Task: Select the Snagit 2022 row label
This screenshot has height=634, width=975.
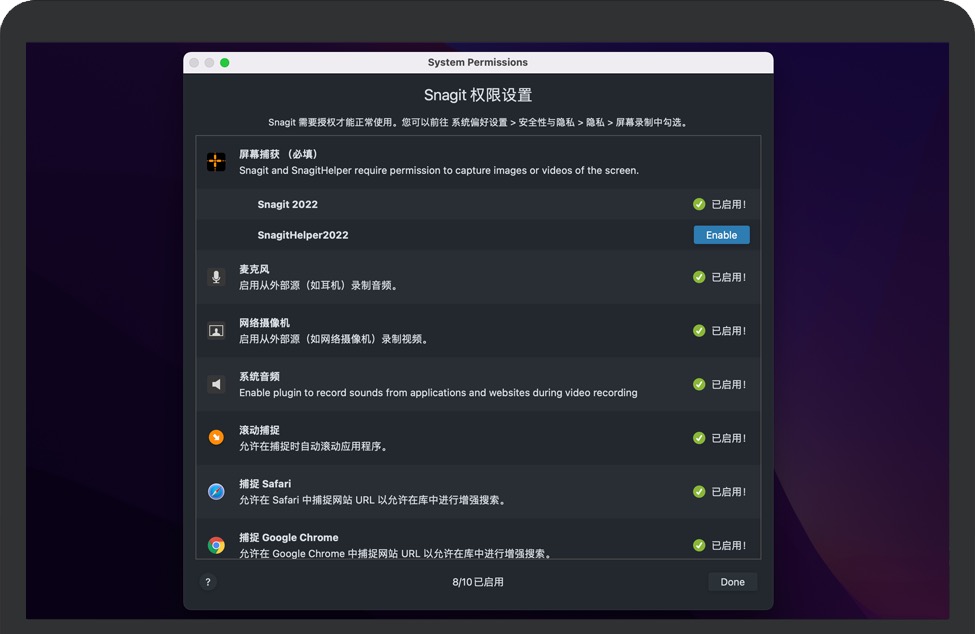Action: coord(287,204)
